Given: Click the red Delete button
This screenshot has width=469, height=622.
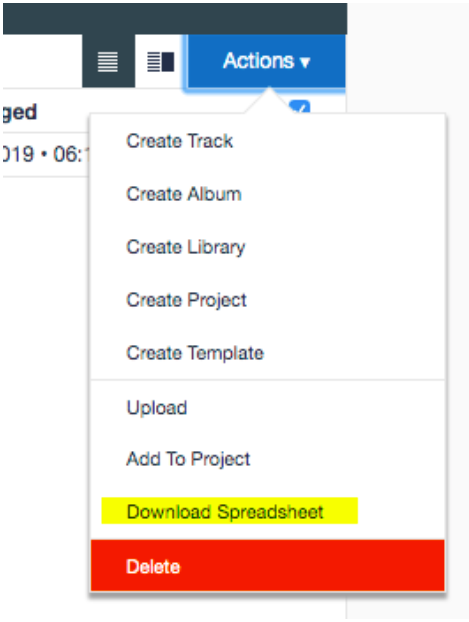Looking at the screenshot, I should tap(267, 565).
